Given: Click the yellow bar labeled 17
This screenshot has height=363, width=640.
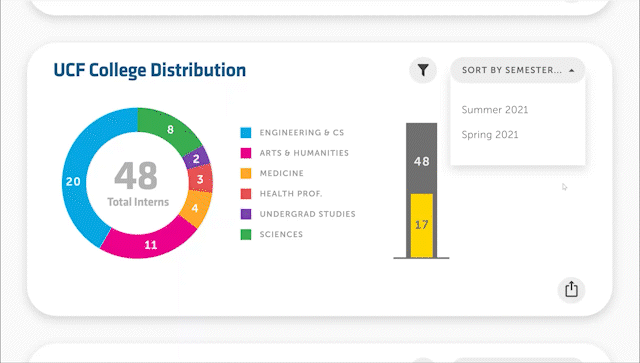Looking at the screenshot, I should (x=422, y=225).
